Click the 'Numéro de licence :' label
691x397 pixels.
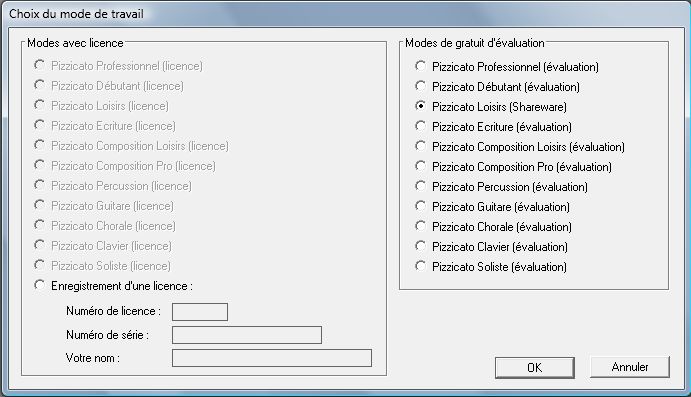113,311
